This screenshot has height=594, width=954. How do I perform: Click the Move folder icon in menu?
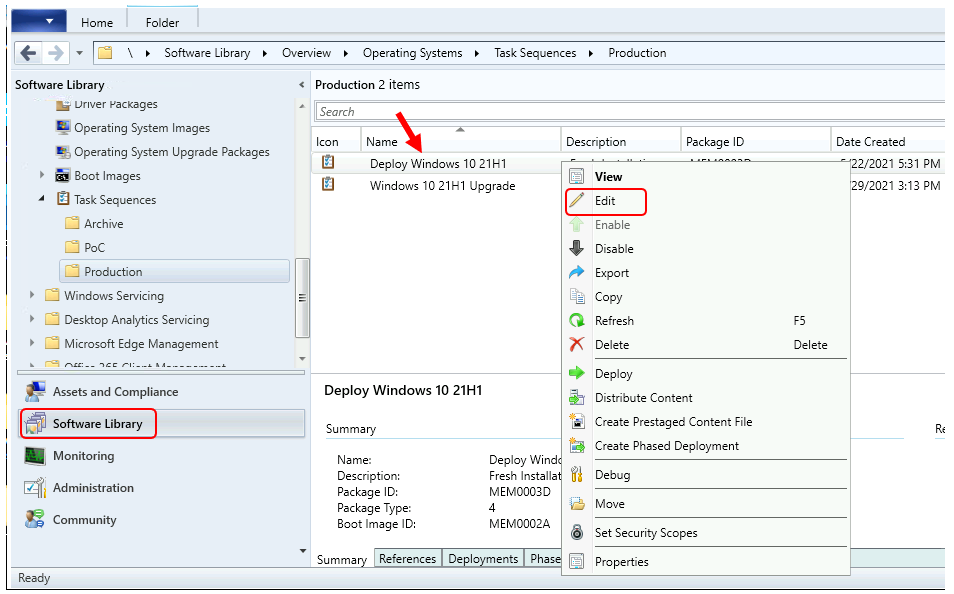[x=576, y=503]
